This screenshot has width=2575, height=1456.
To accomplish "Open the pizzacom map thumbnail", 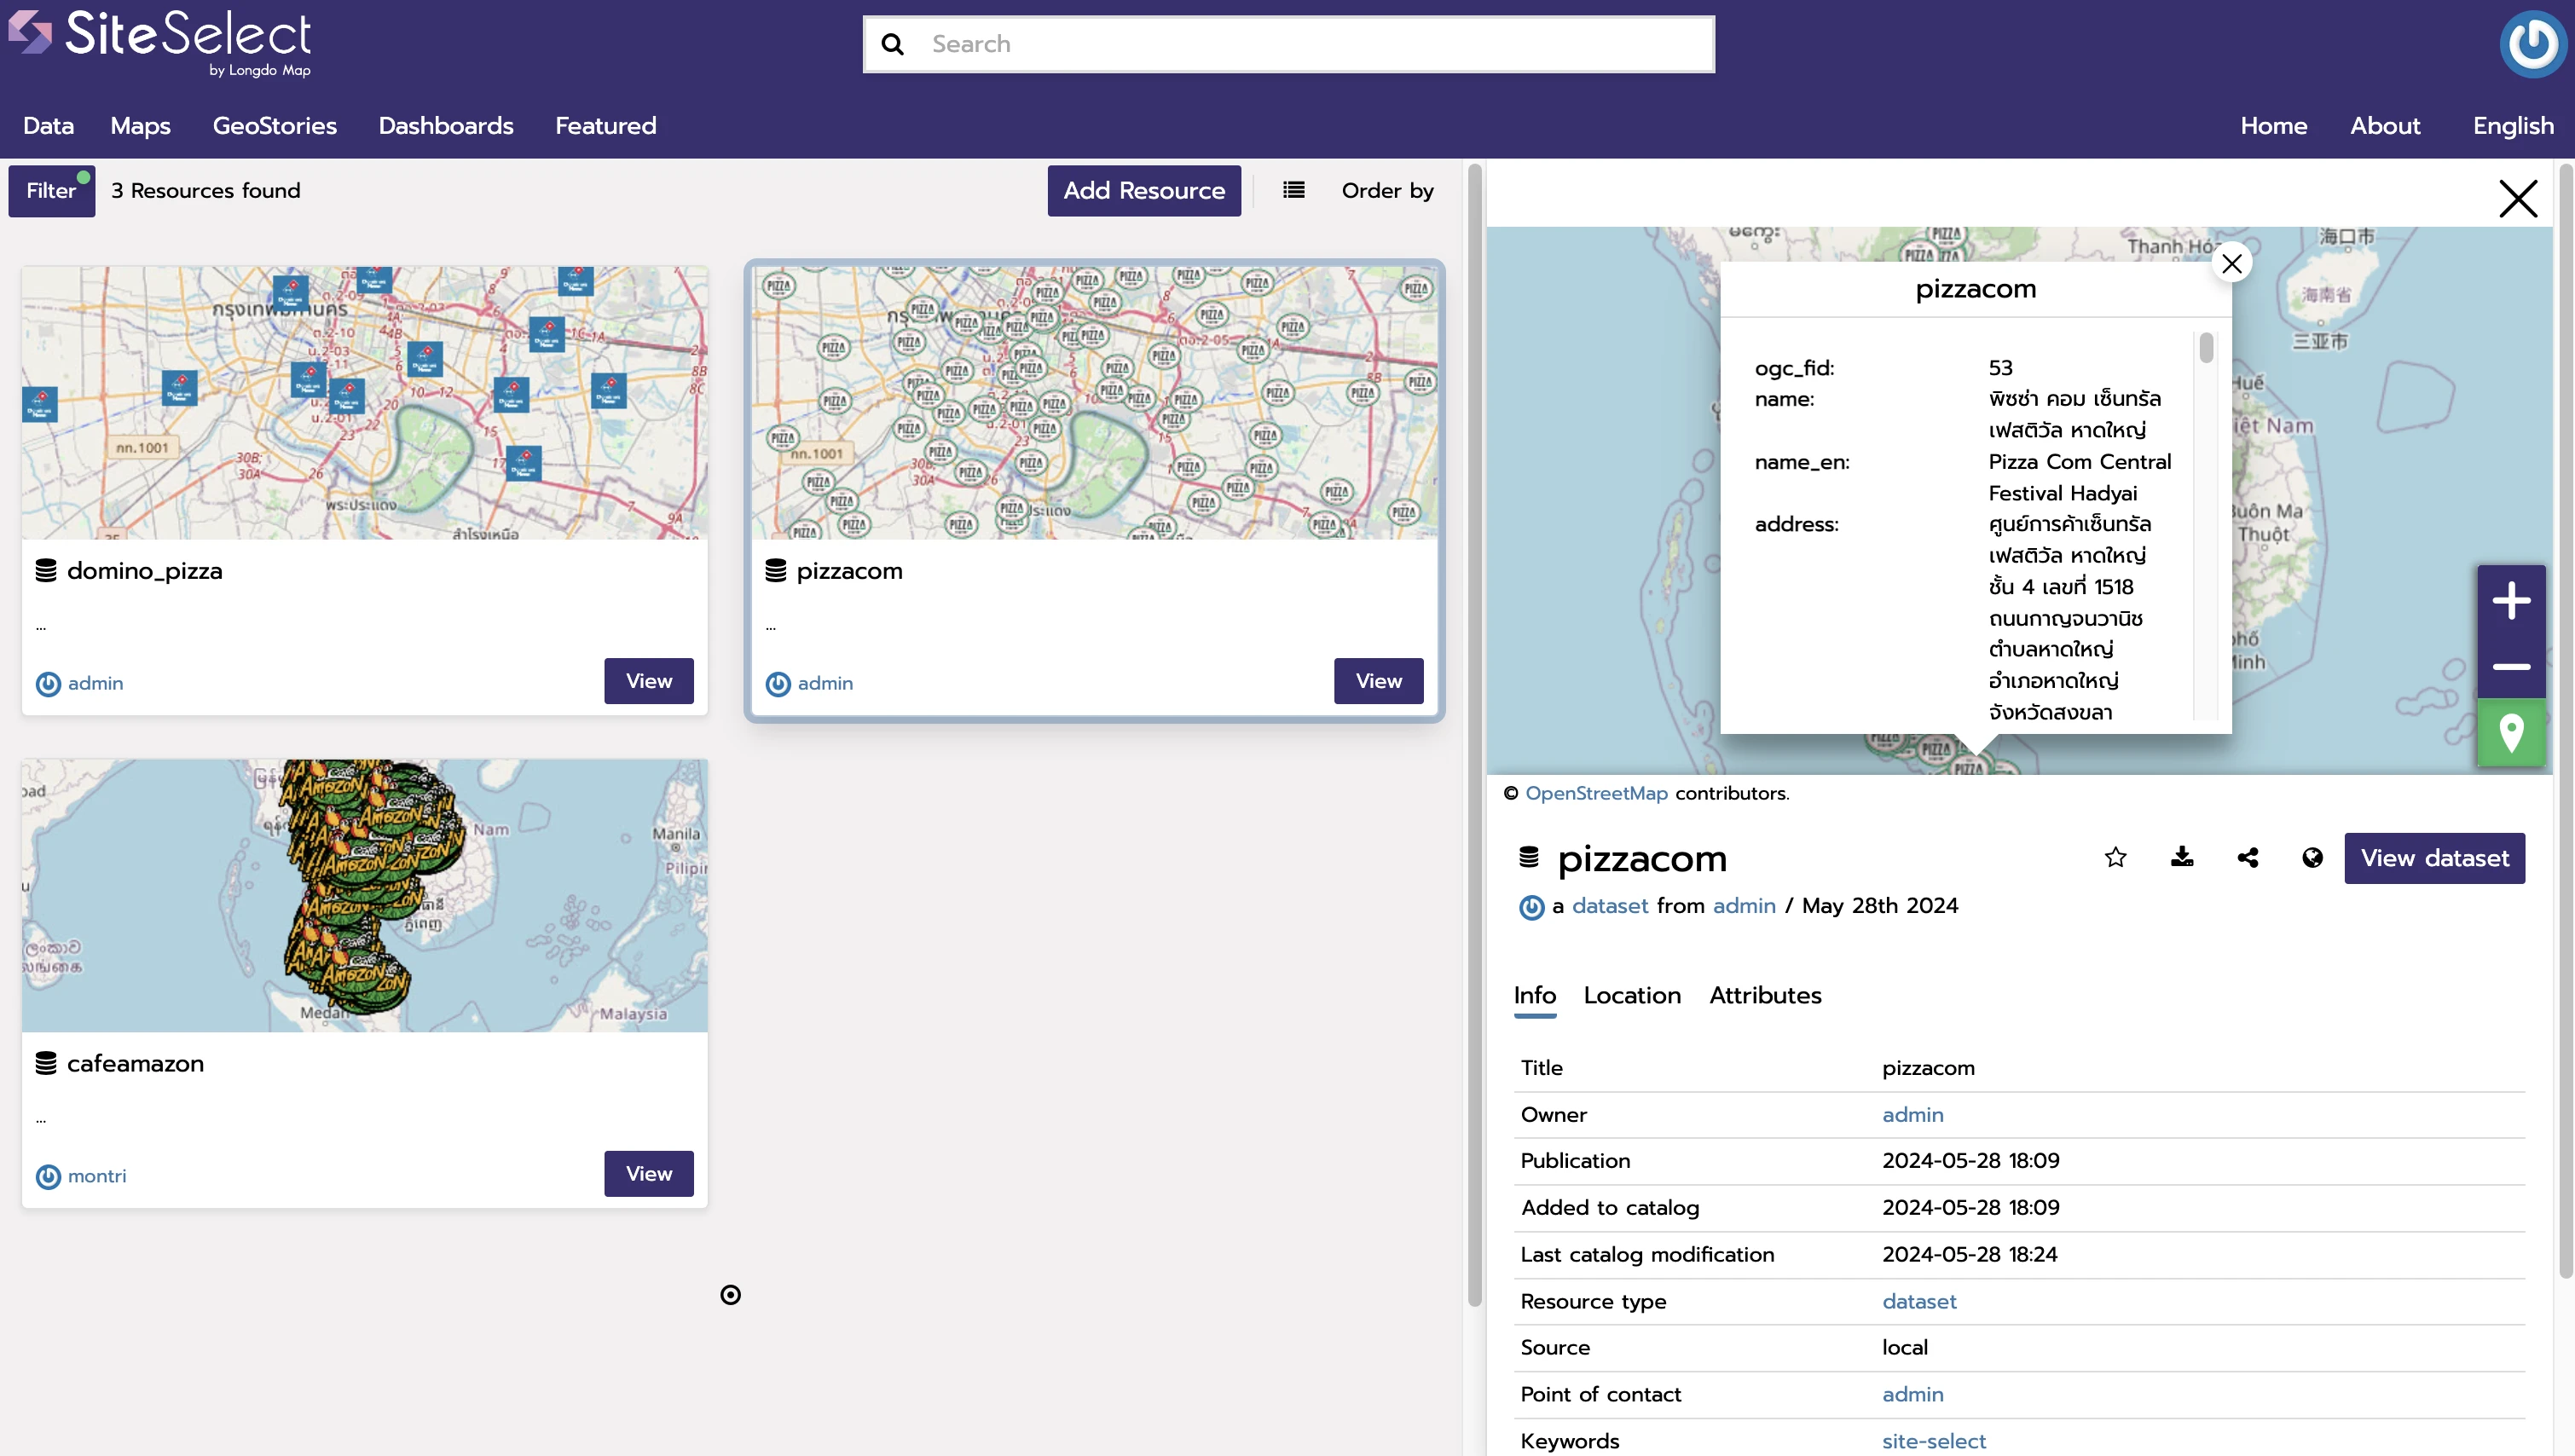I will (x=1094, y=402).
